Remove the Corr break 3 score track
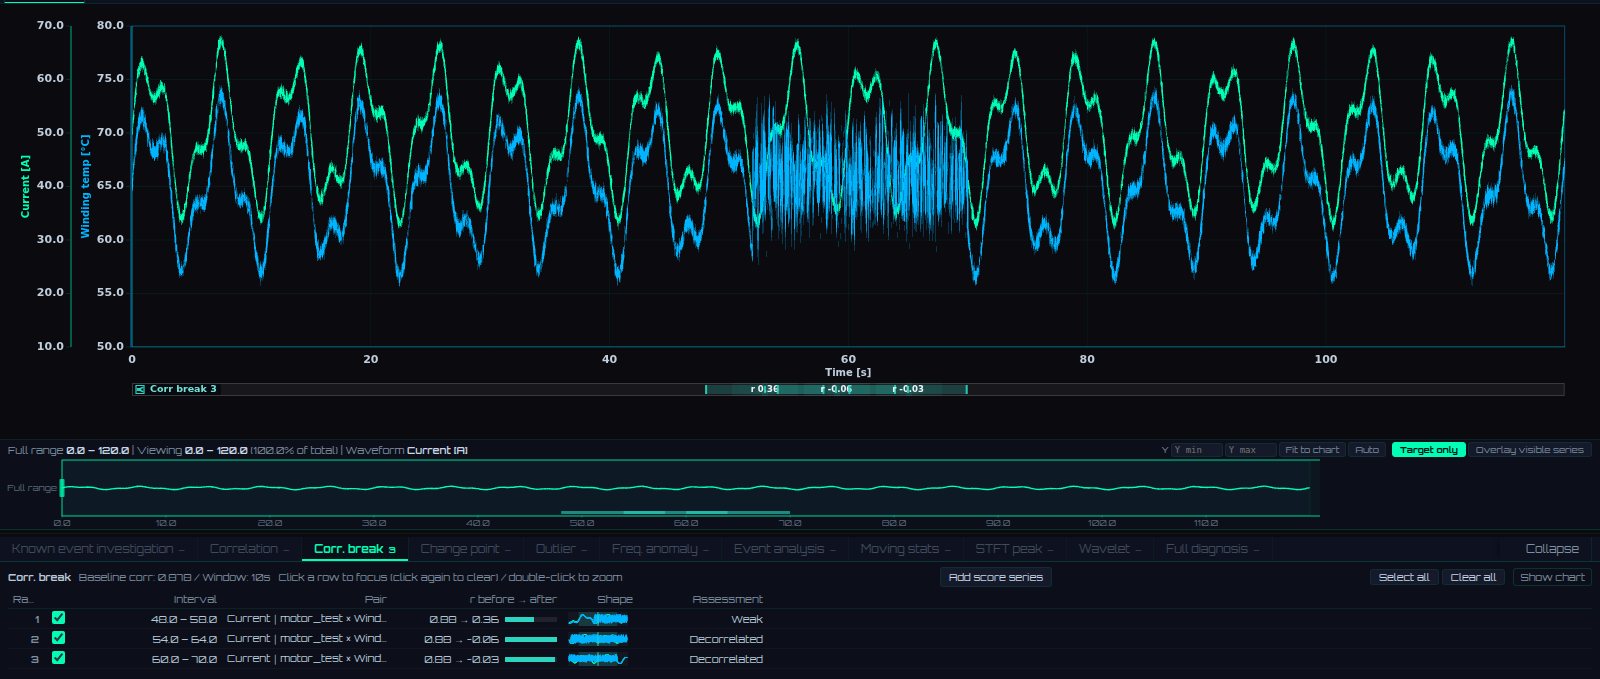The image size is (1600, 679). coord(140,389)
